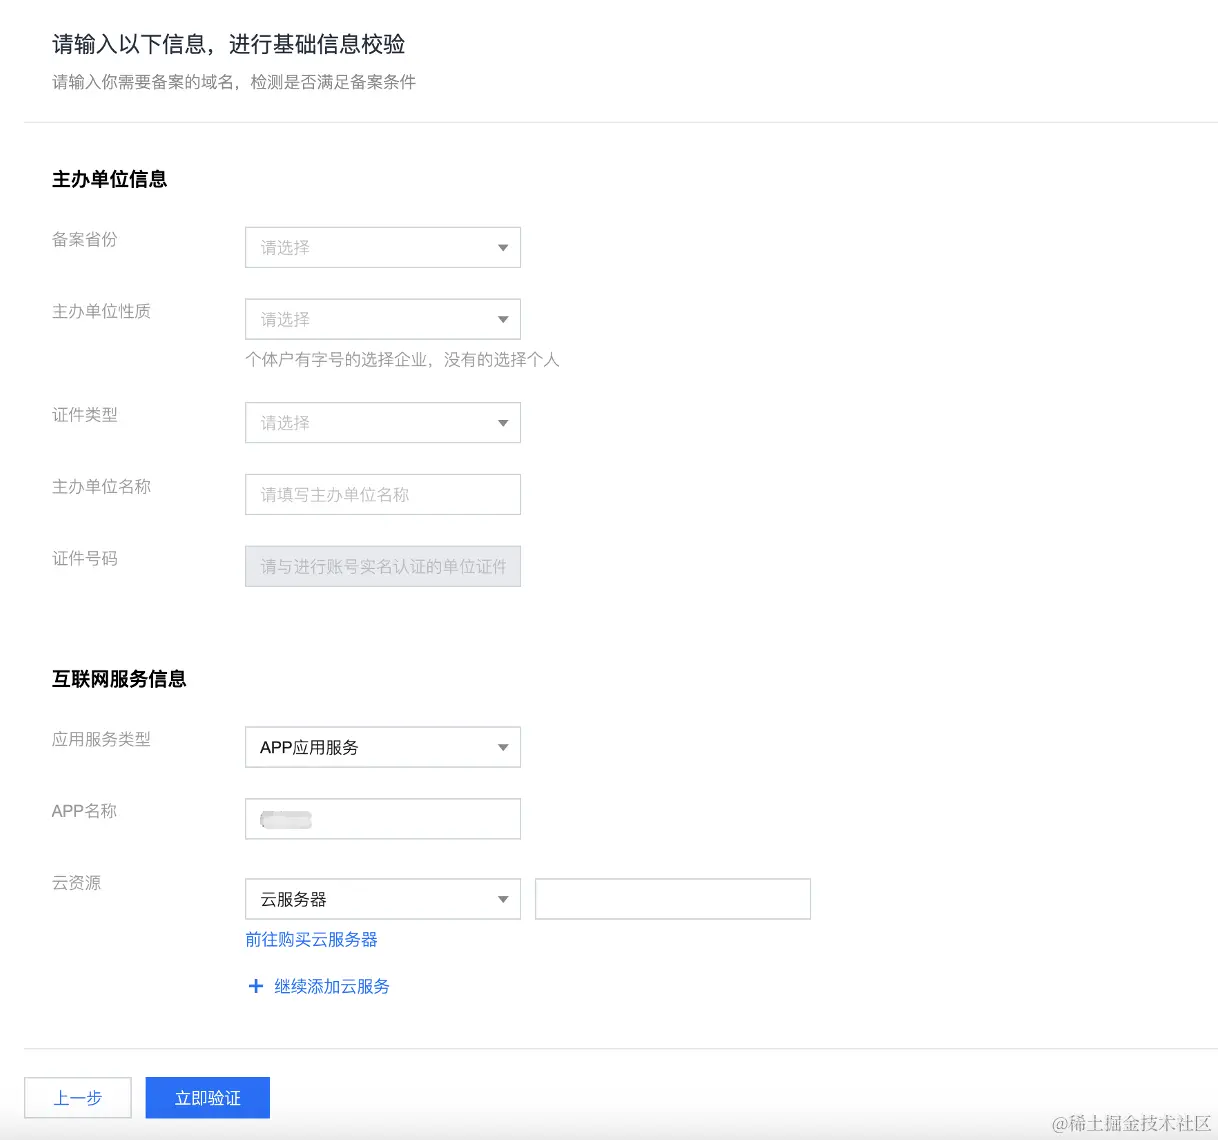The width and height of the screenshot is (1218, 1140).
Task: Click the subtitle 请输入你需要备案的域名
Action: 143,82
